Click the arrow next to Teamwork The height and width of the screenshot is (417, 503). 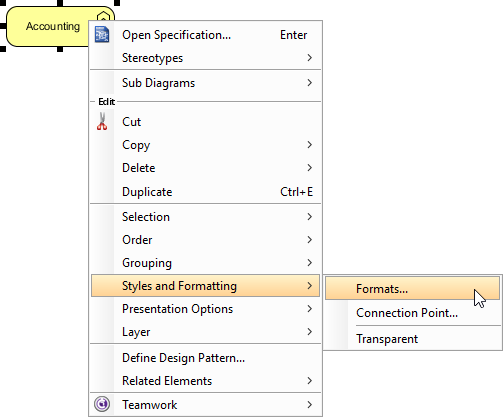310,405
